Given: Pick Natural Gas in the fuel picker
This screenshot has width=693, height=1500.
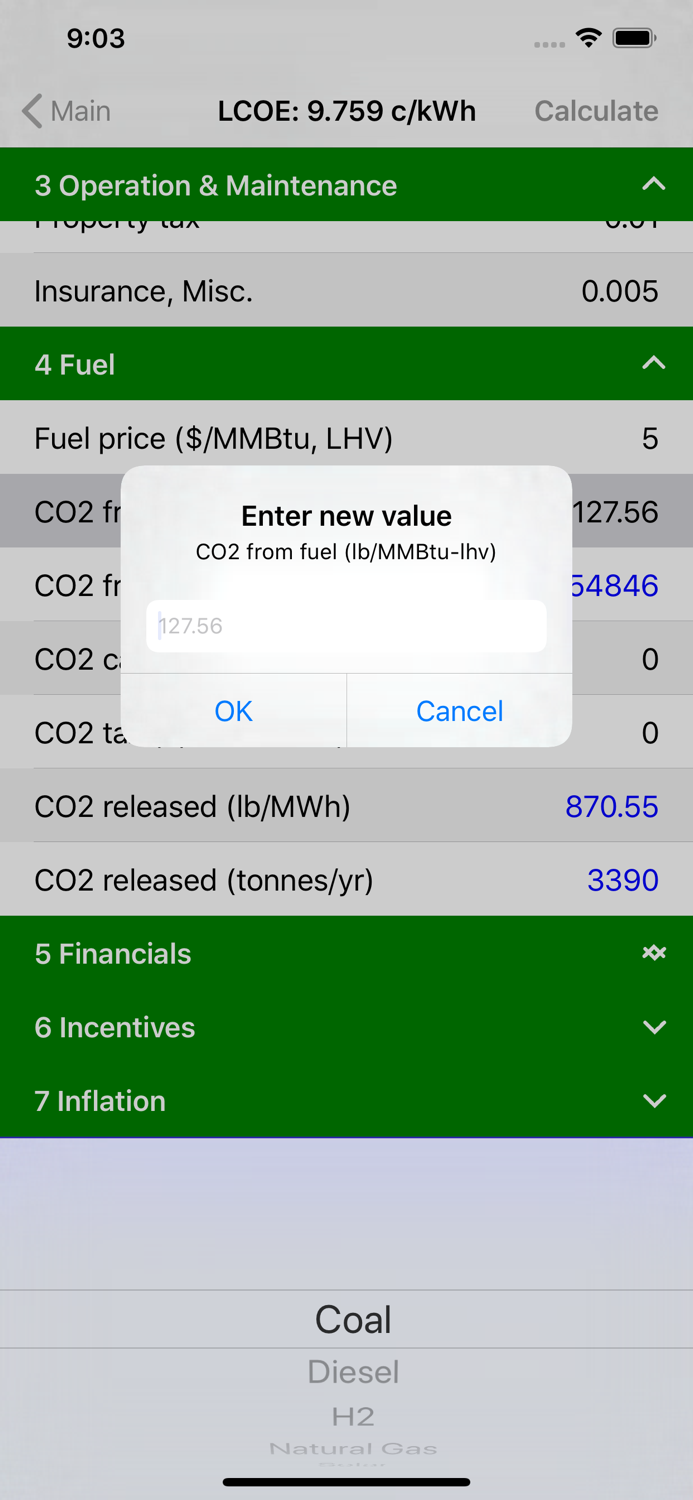Looking at the screenshot, I should (x=353, y=1448).
